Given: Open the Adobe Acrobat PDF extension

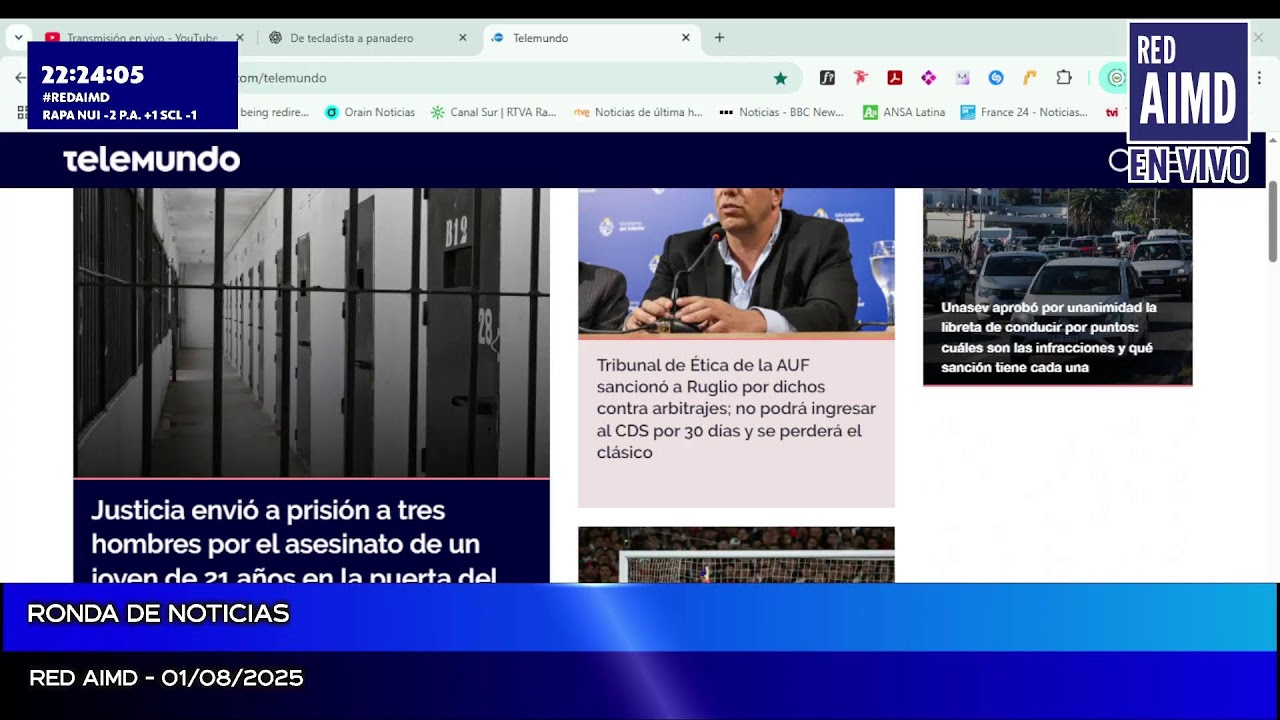Looking at the screenshot, I should 895,78.
